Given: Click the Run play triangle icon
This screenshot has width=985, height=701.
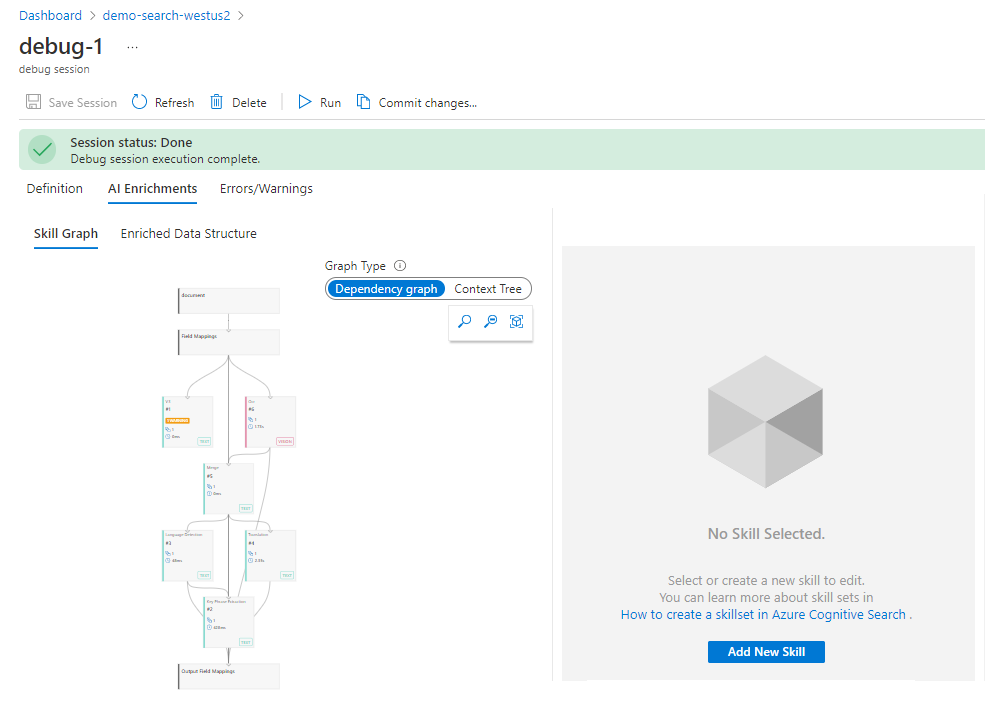Looking at the screenshot, I should (305, 102).
